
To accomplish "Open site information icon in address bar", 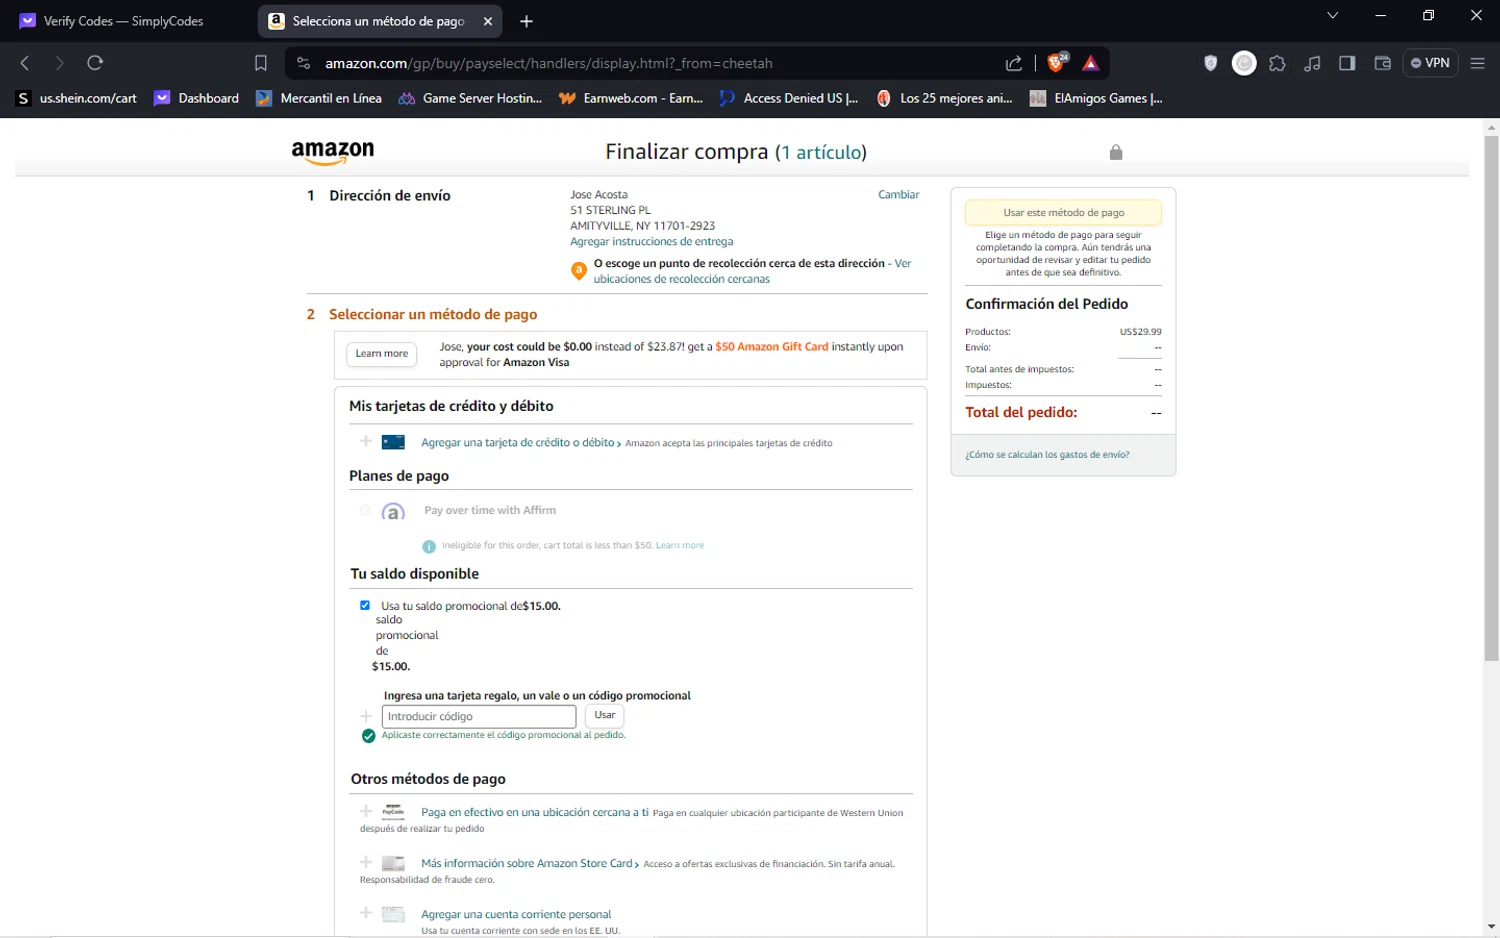I will (x=304, y=63).
